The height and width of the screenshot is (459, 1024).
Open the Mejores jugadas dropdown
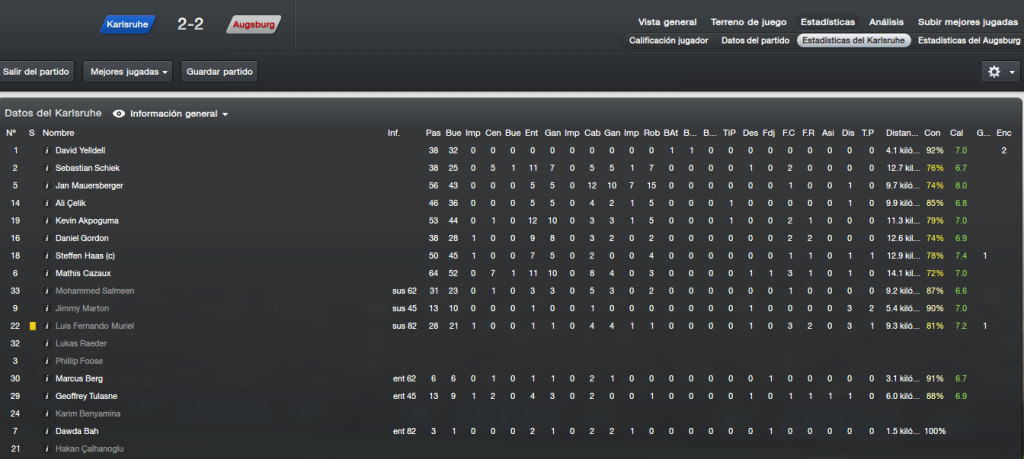(127, 72)
